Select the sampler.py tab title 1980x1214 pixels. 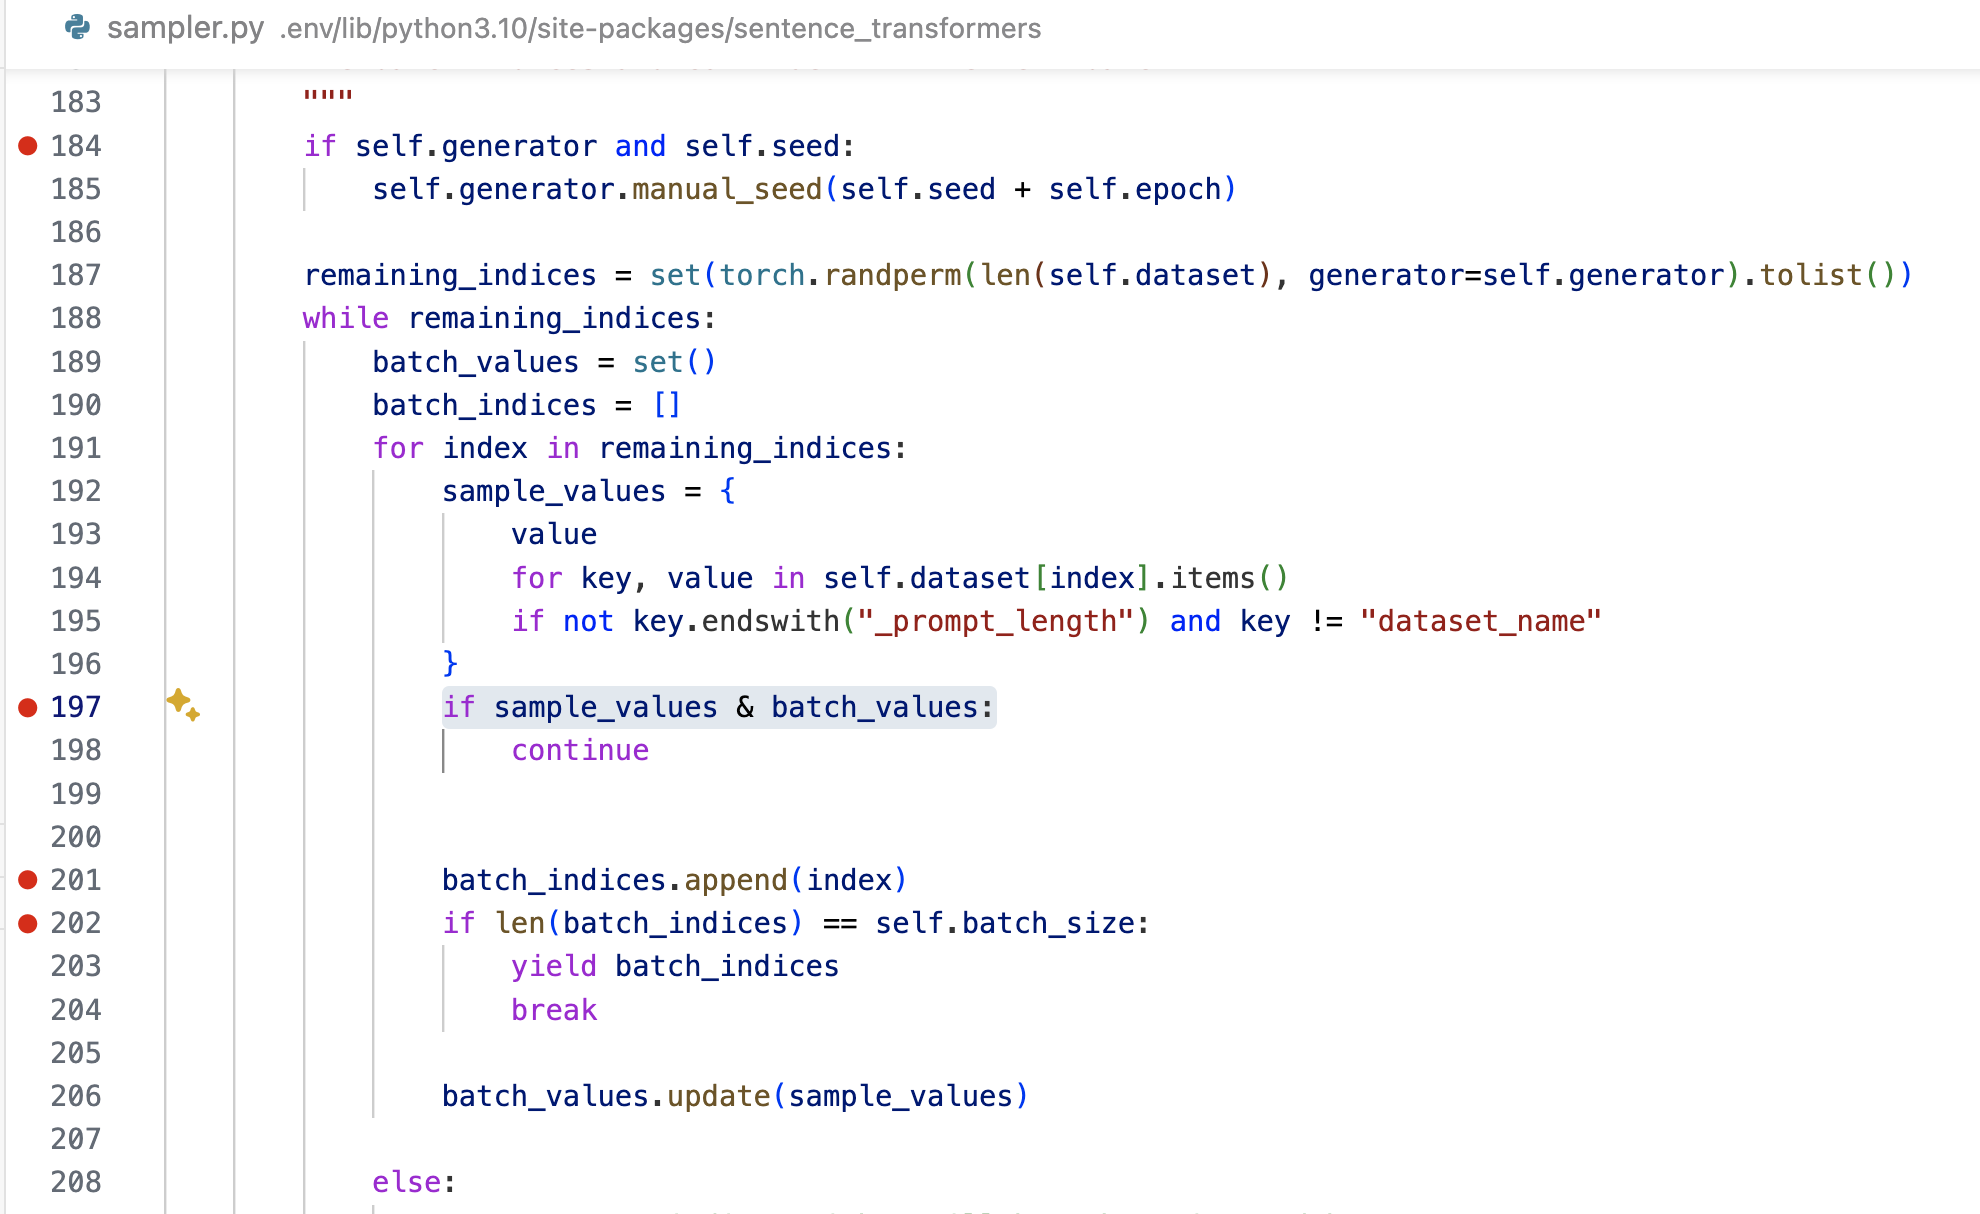pyautogui.click(x=185, y=28)
